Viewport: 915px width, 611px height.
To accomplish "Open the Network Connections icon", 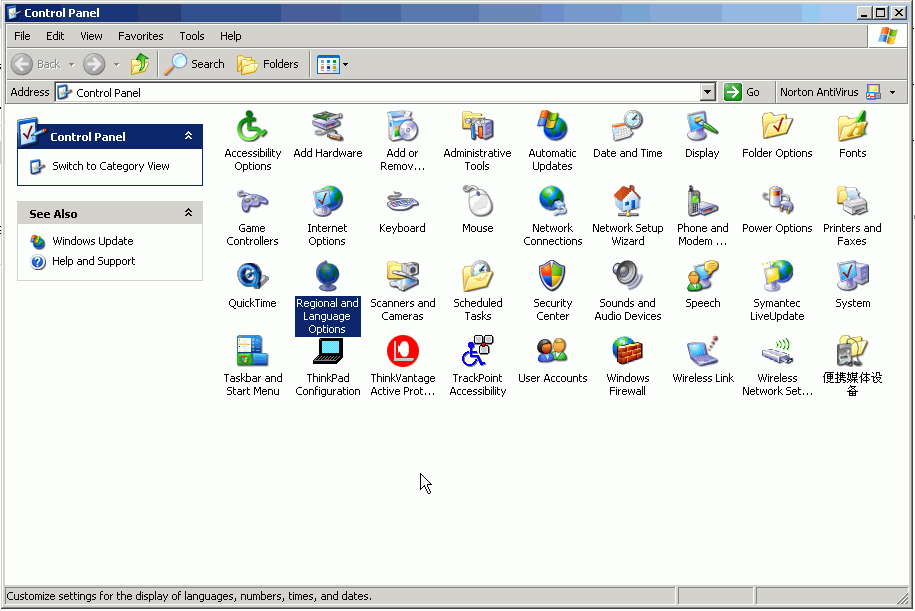I will (x=552, y=202).
